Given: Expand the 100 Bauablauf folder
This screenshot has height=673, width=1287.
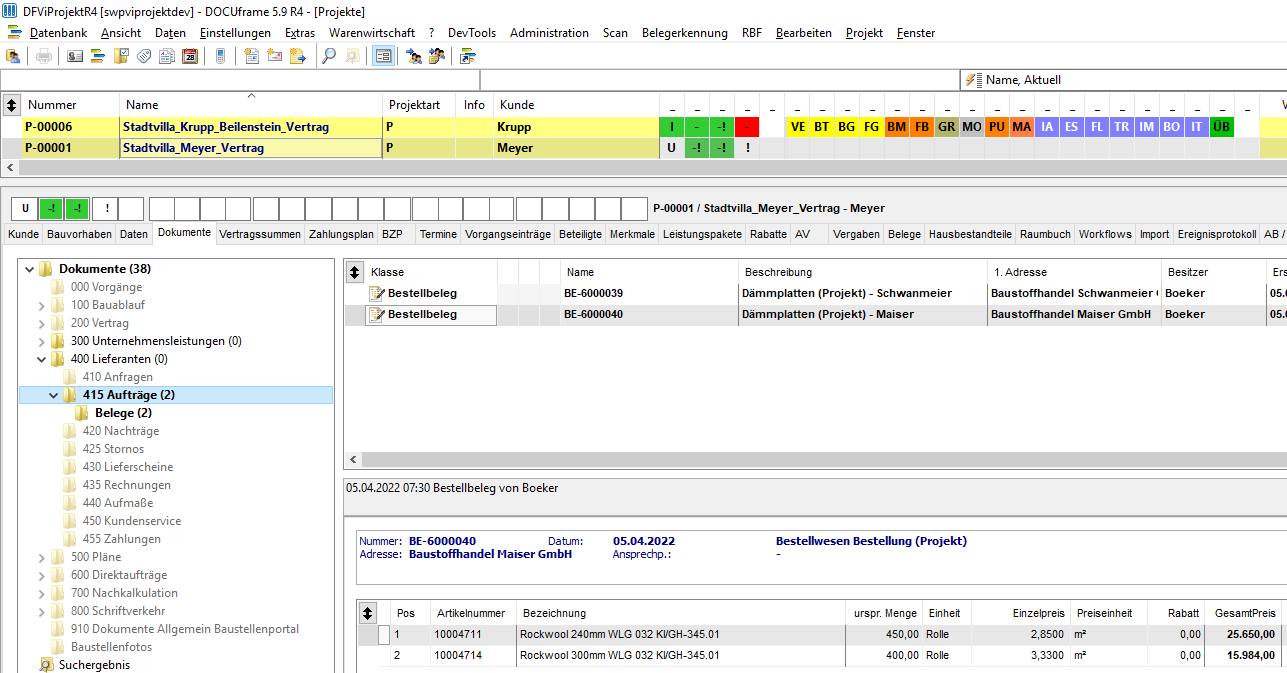Looking at the screenshot, I should [42, 305].
